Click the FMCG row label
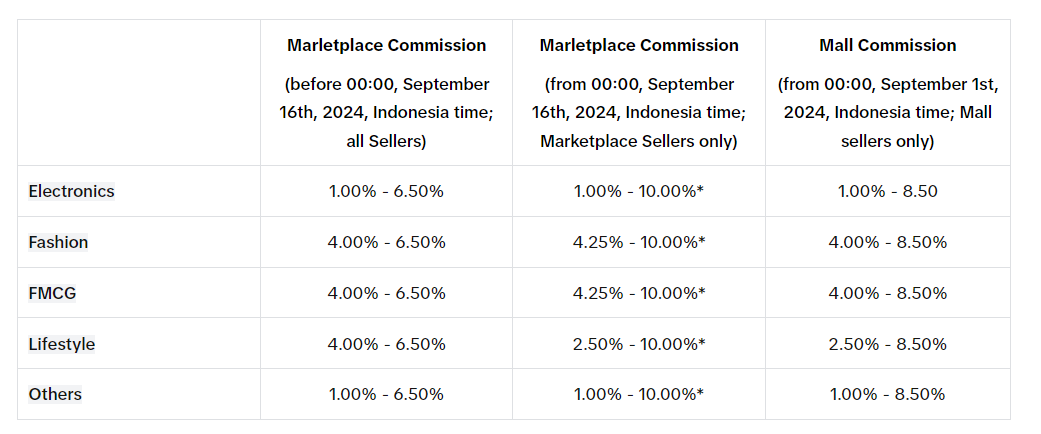This screenshot has width=1041, height=434. [54, 293]
